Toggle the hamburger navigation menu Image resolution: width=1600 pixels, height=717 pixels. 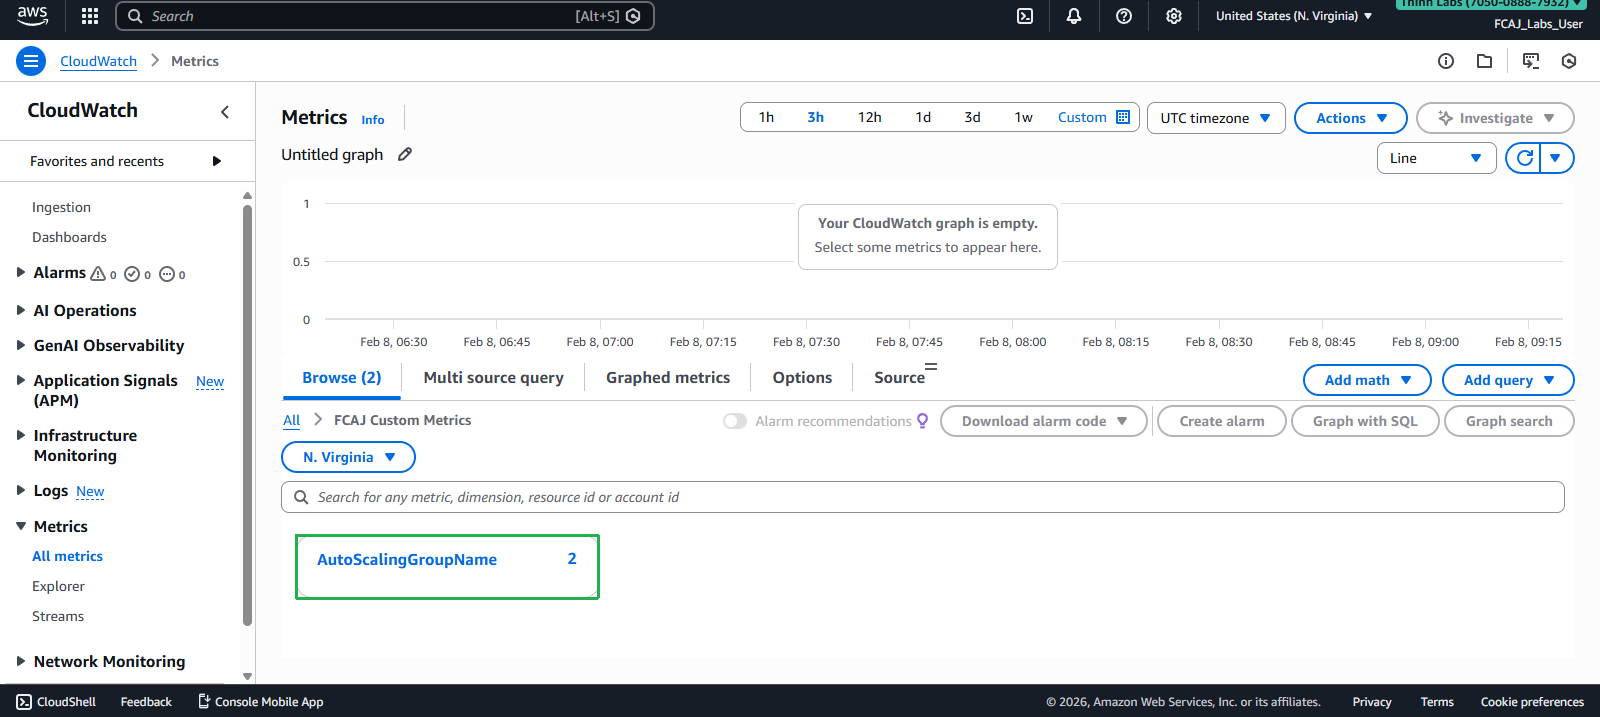tap(31, 61)
